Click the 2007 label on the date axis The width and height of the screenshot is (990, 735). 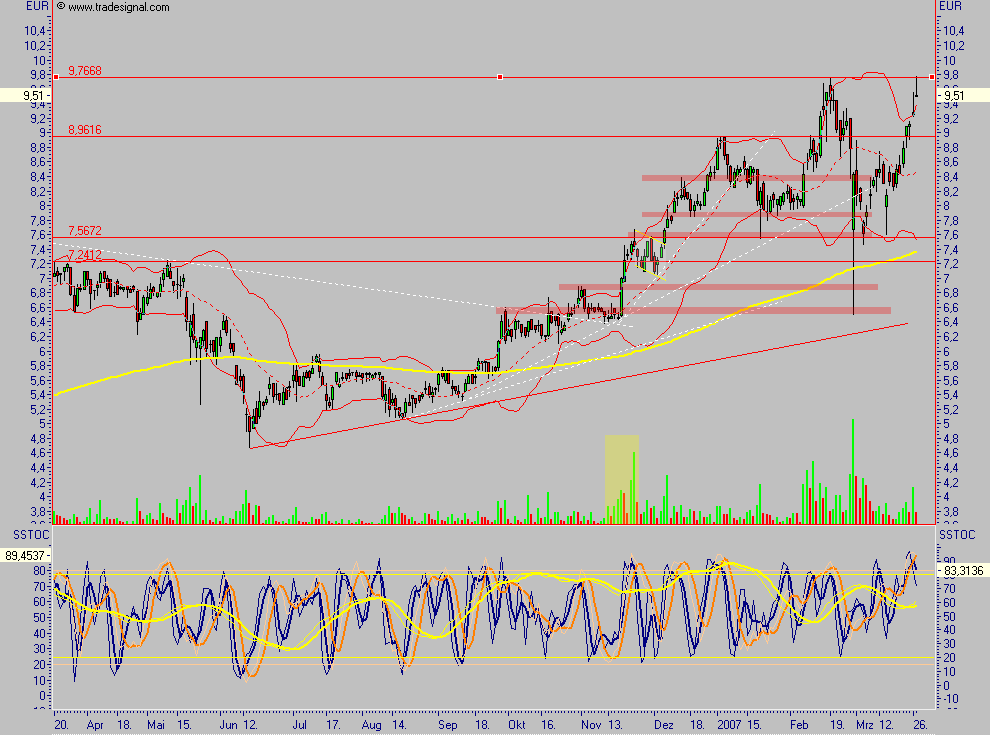pos(730,725)
